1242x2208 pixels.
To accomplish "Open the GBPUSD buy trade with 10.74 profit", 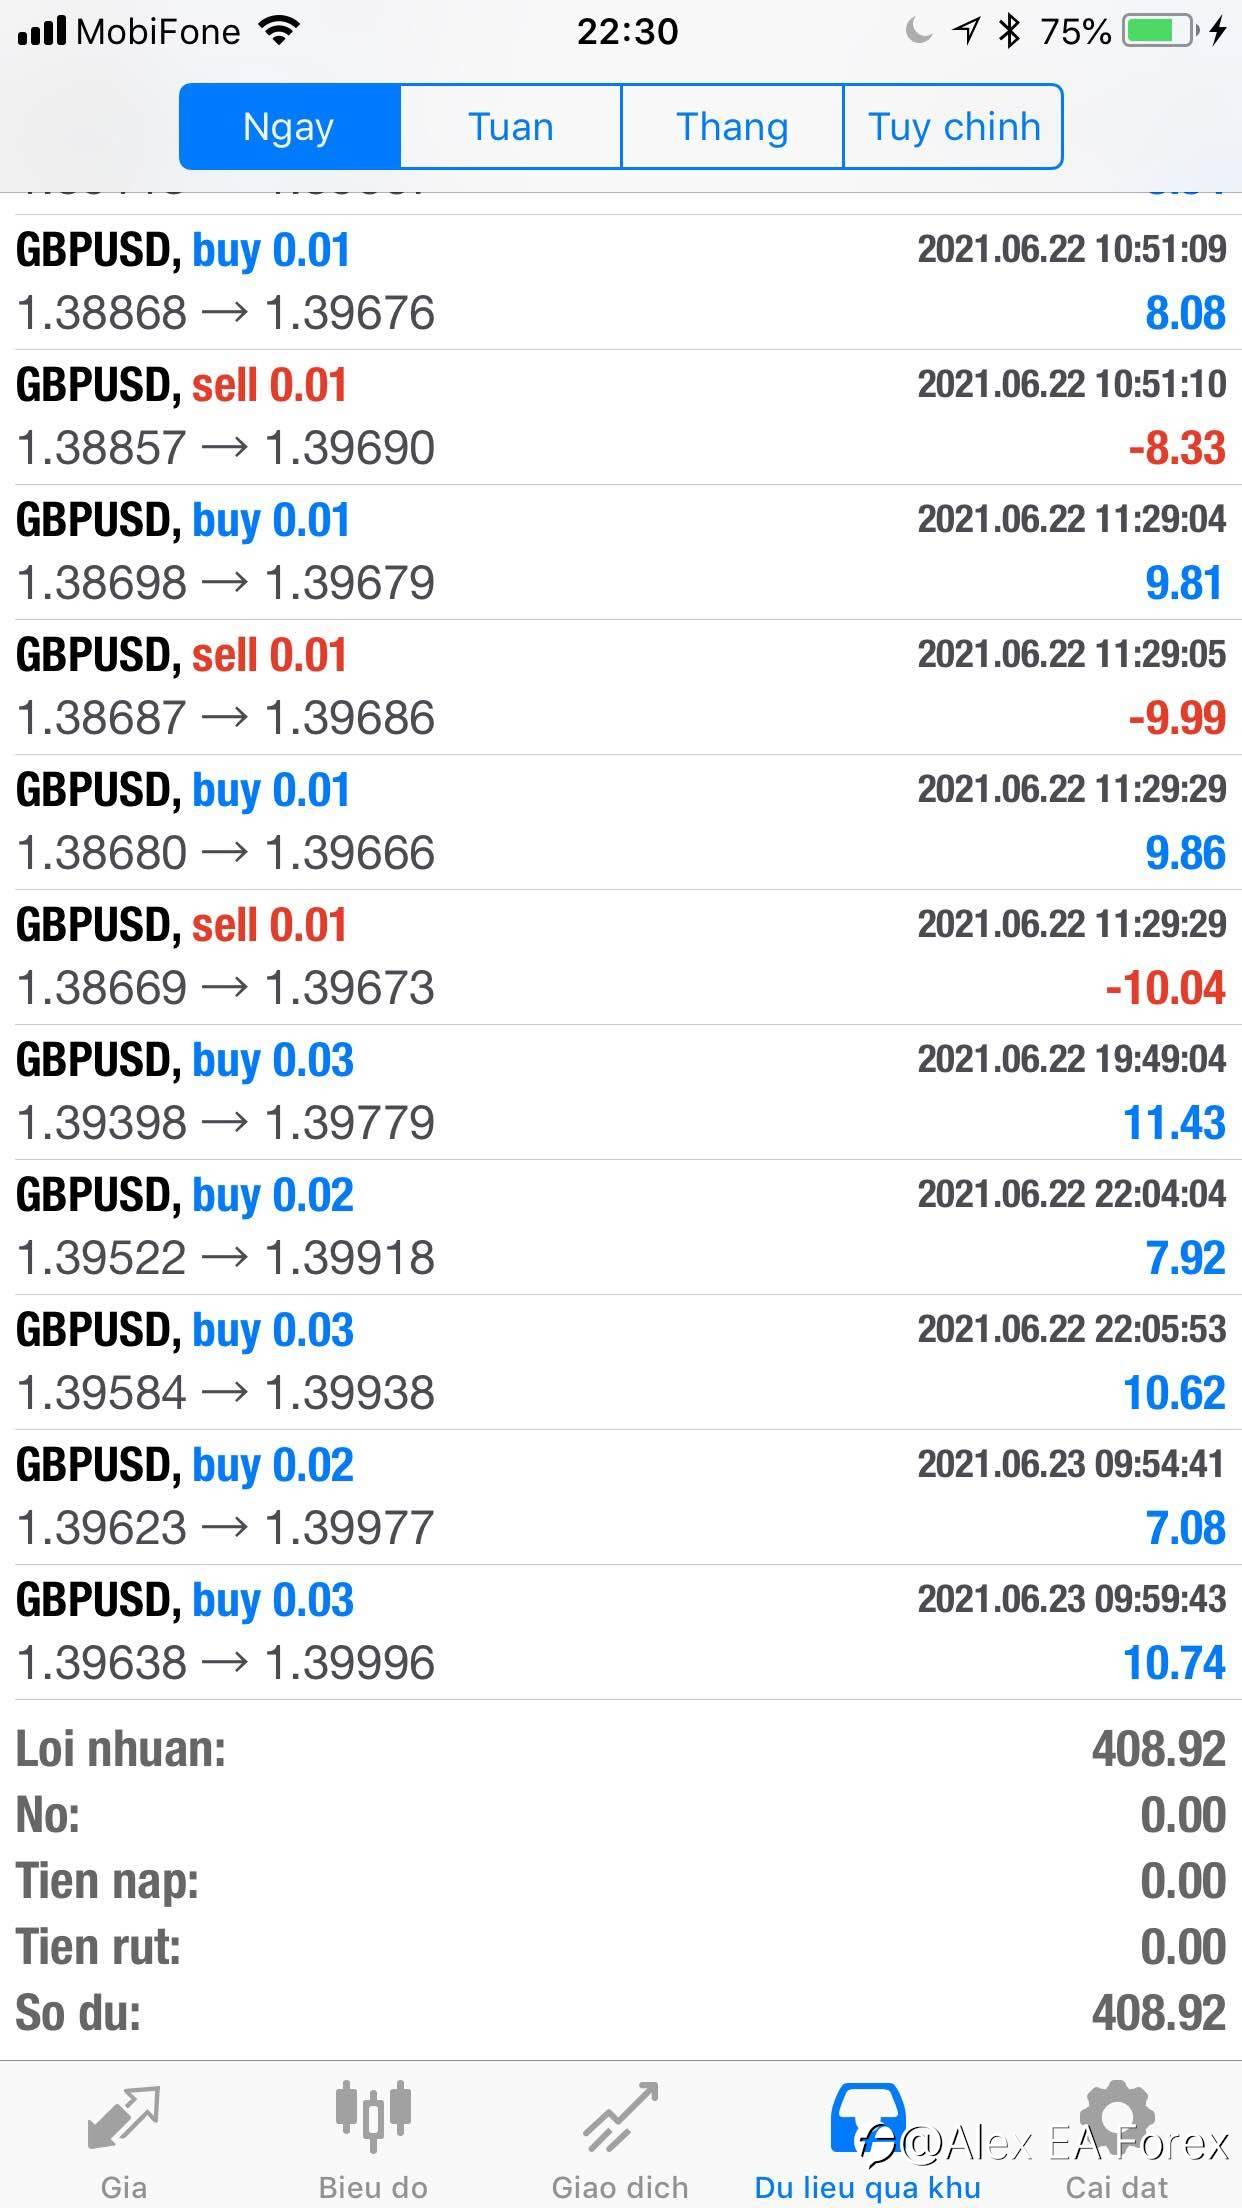I will [x=620, y=1632].
